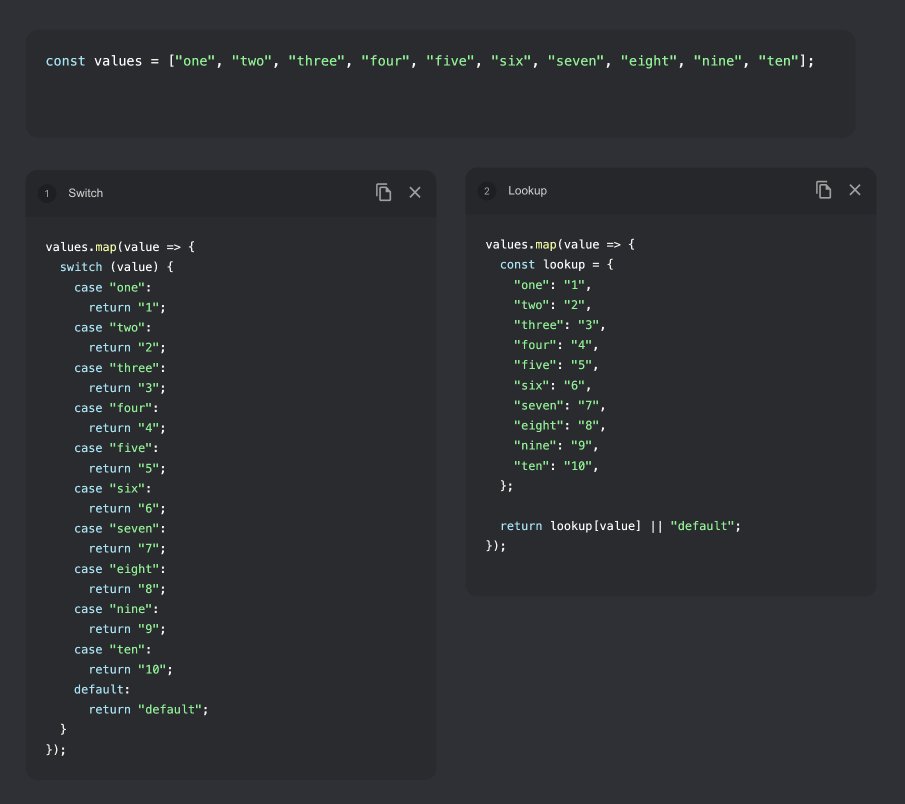This screenshot has height=804, width=905.
Task: Click the 'return lookup[value] || "default";' line
Action: [620, 526]
